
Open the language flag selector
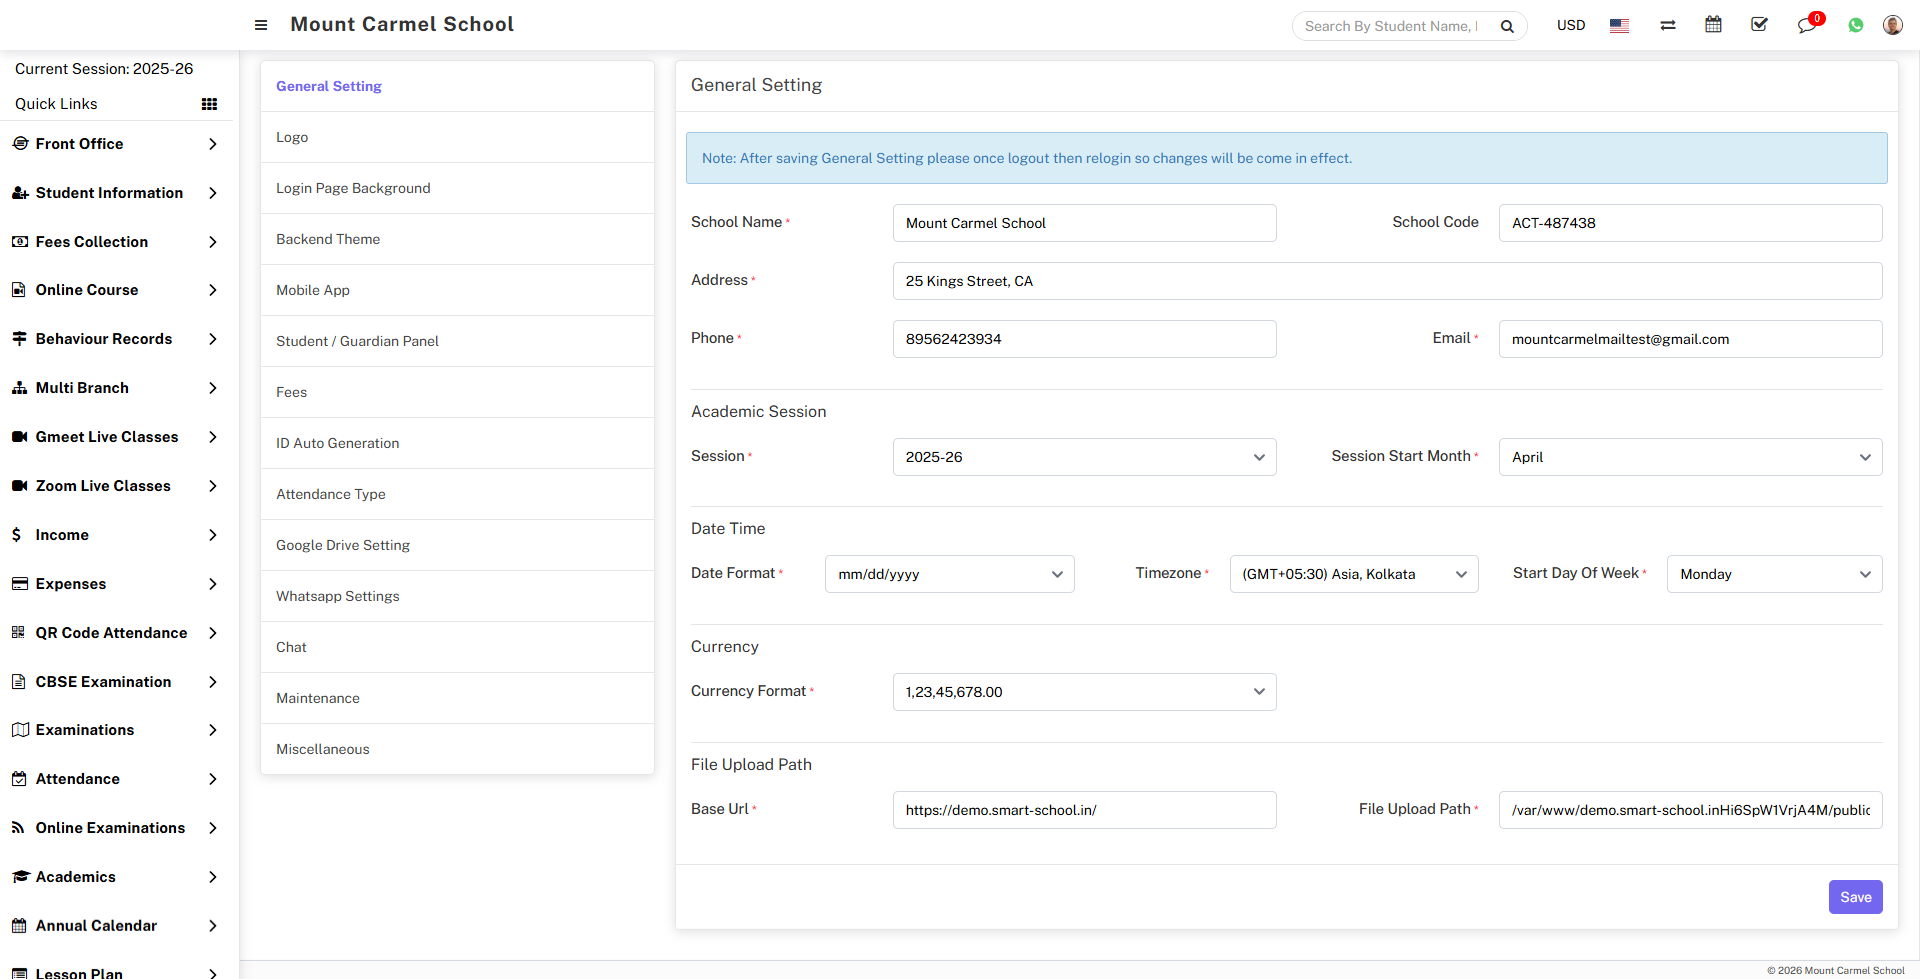coord(1619,26)
